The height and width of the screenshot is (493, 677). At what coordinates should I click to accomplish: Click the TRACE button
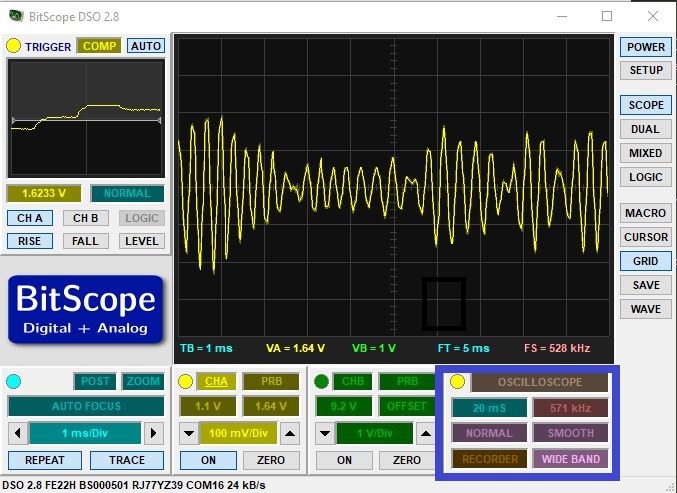[x=127, y=460]
